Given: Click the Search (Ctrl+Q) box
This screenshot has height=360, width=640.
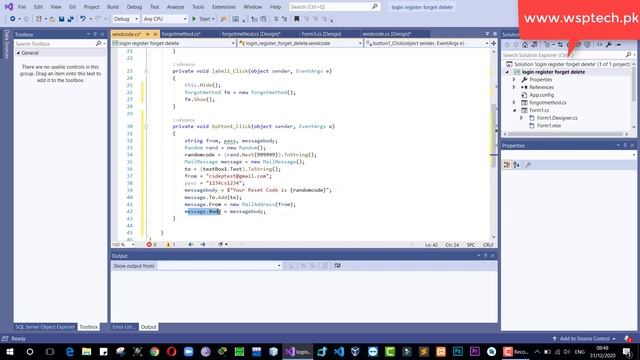Looking at the screenshot, I should (334, 7).
